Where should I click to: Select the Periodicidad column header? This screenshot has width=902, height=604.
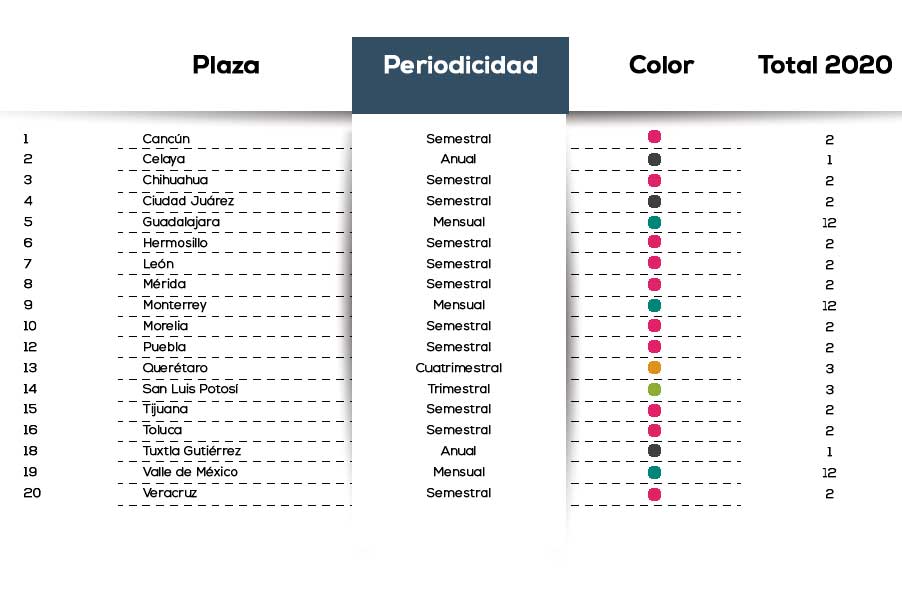460,75
